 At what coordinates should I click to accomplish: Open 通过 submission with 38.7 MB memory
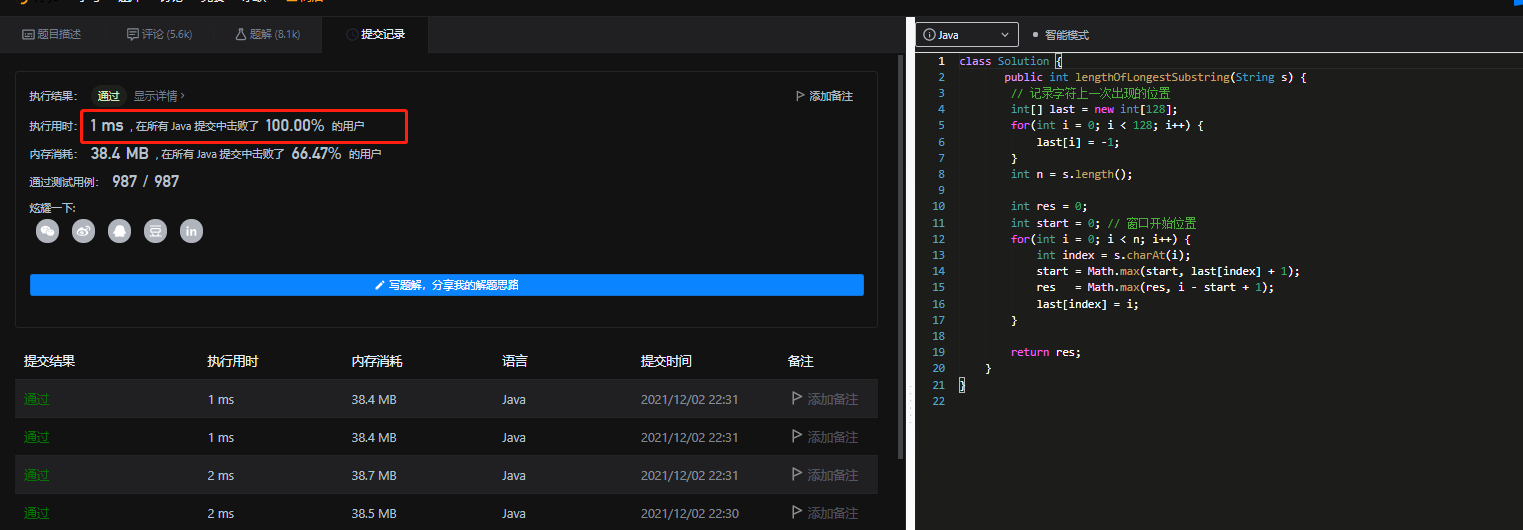coord(37,475)
